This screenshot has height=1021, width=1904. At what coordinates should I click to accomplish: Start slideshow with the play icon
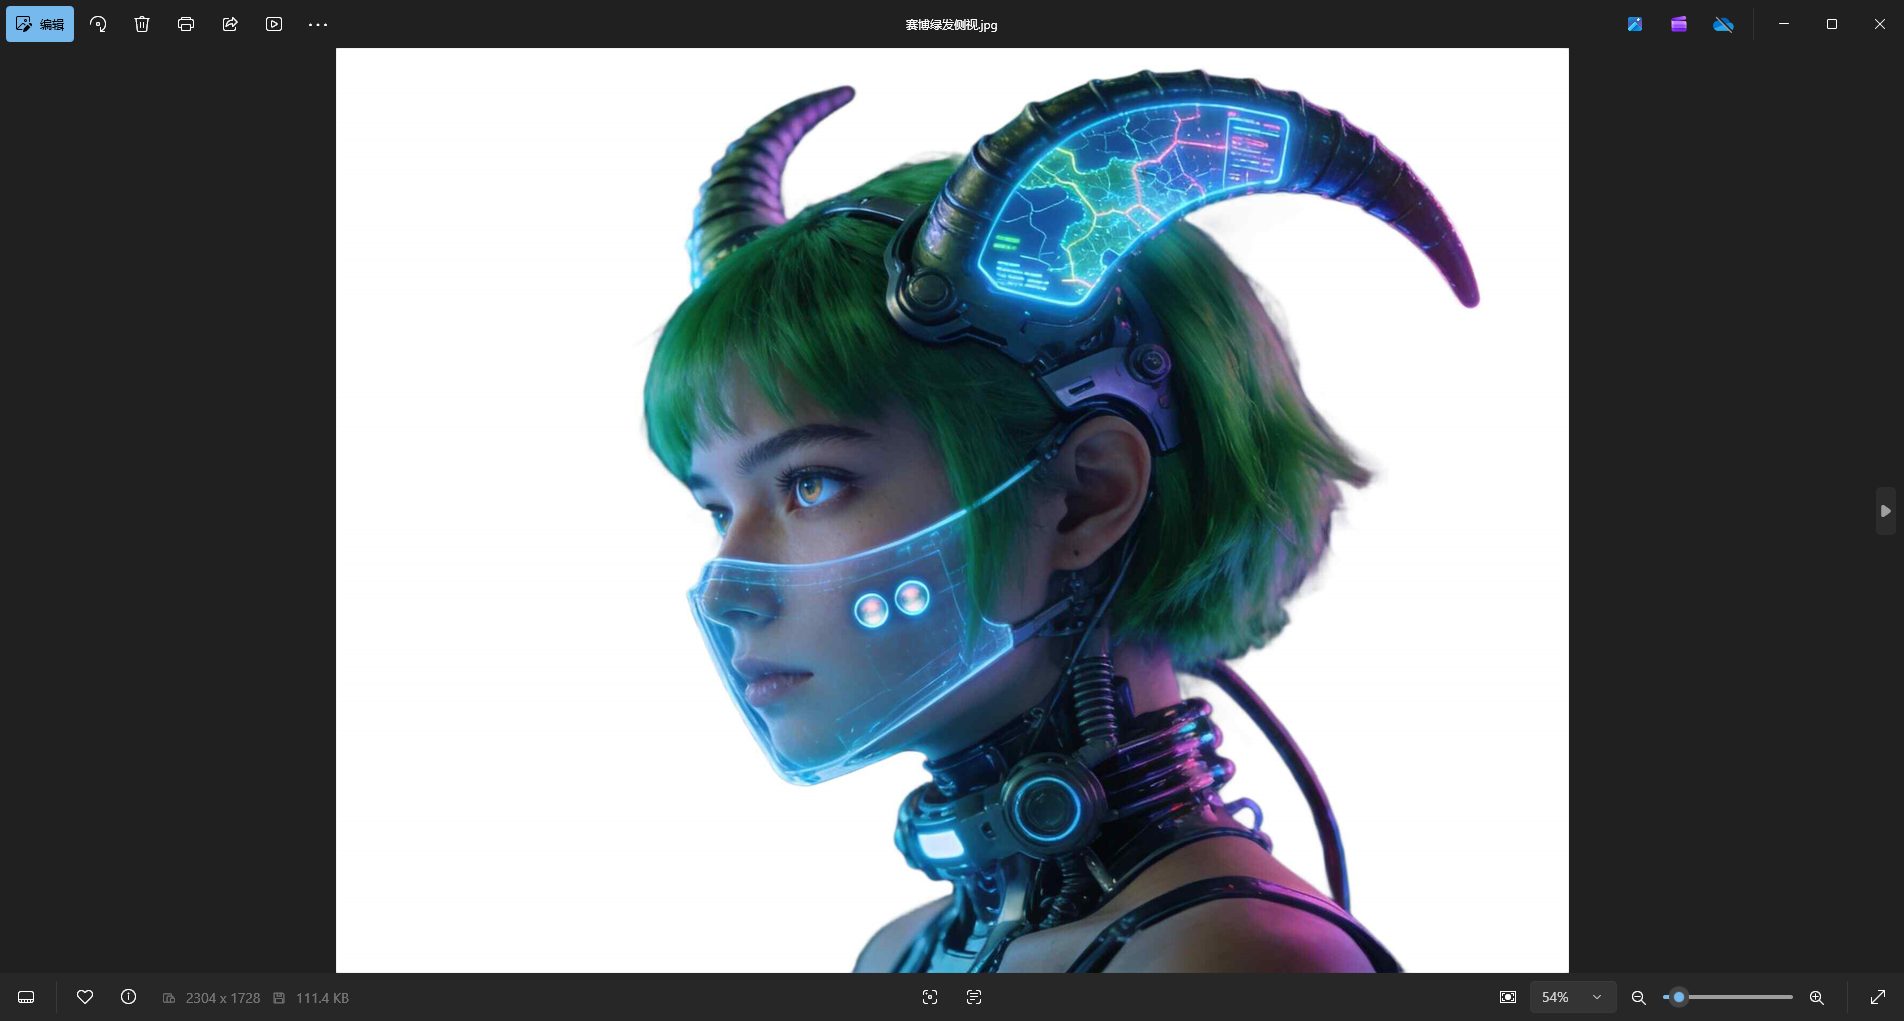pos(274,24)
